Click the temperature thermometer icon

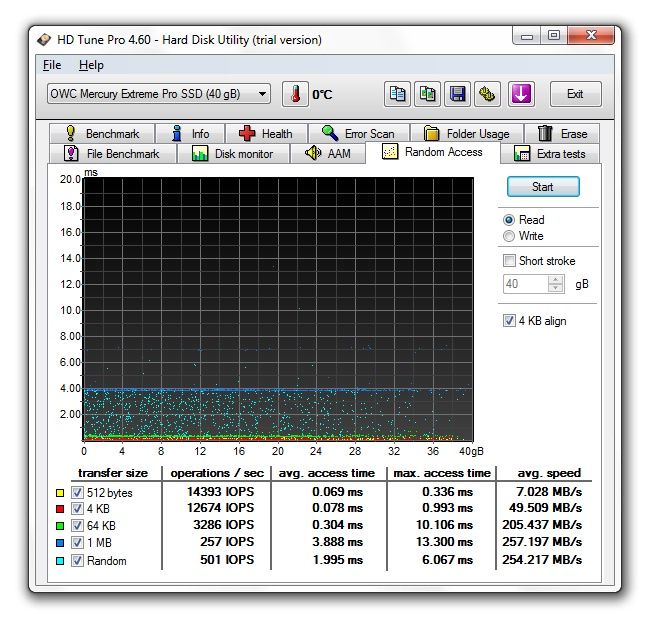295,94
